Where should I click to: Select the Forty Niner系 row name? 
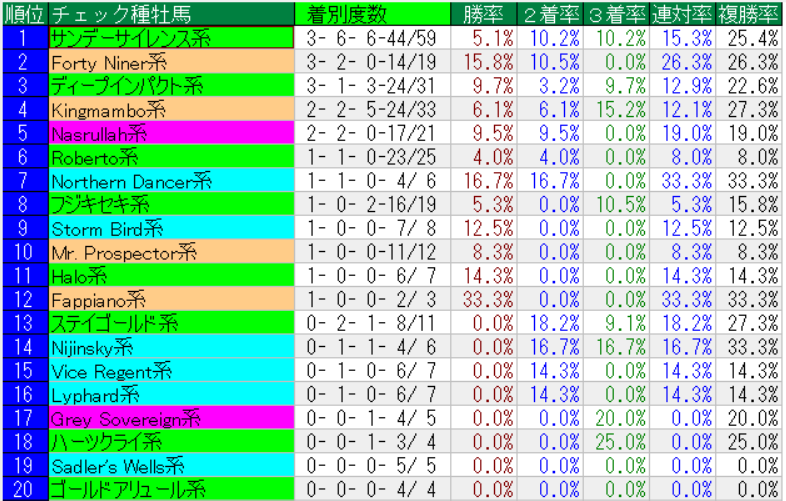tap(171, 62)
